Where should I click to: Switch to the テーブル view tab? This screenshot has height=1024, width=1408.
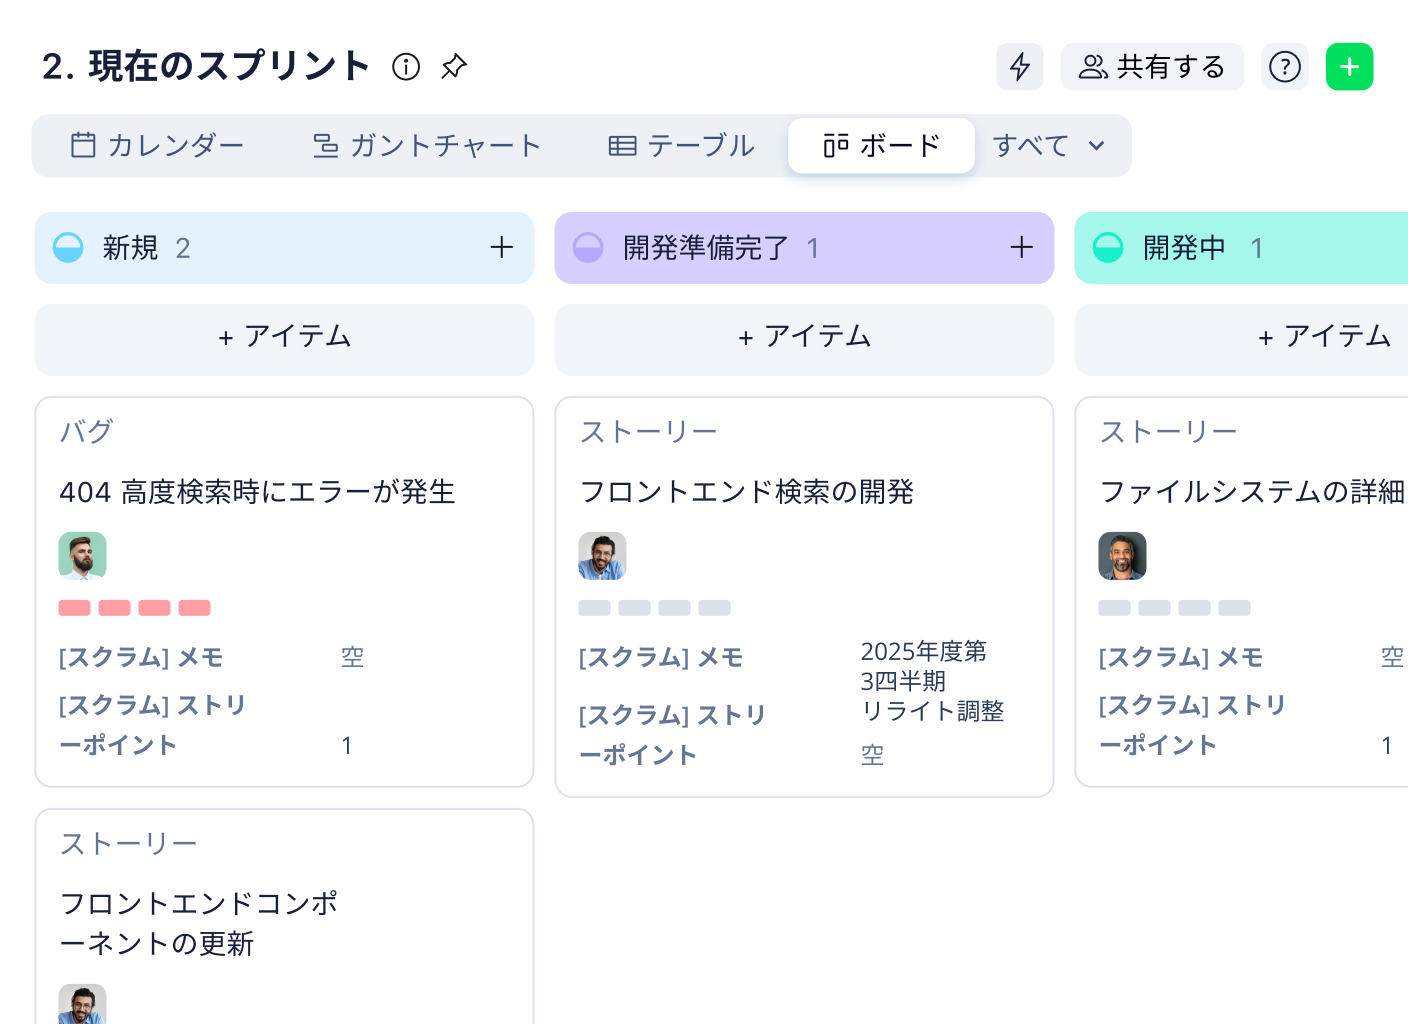click(681, 146)
